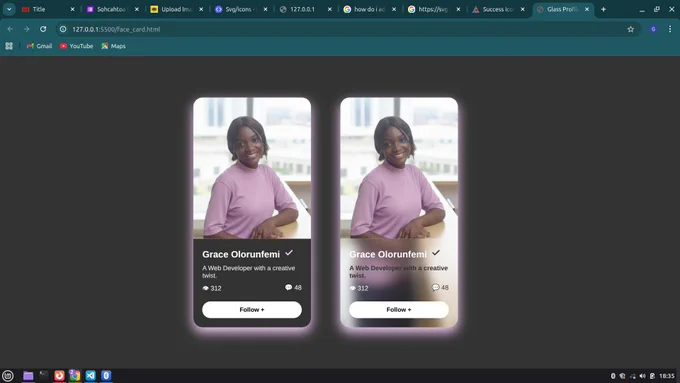The image size is (680, 383).
Task: View site information icon in address bar
Action: click(63, 29)
